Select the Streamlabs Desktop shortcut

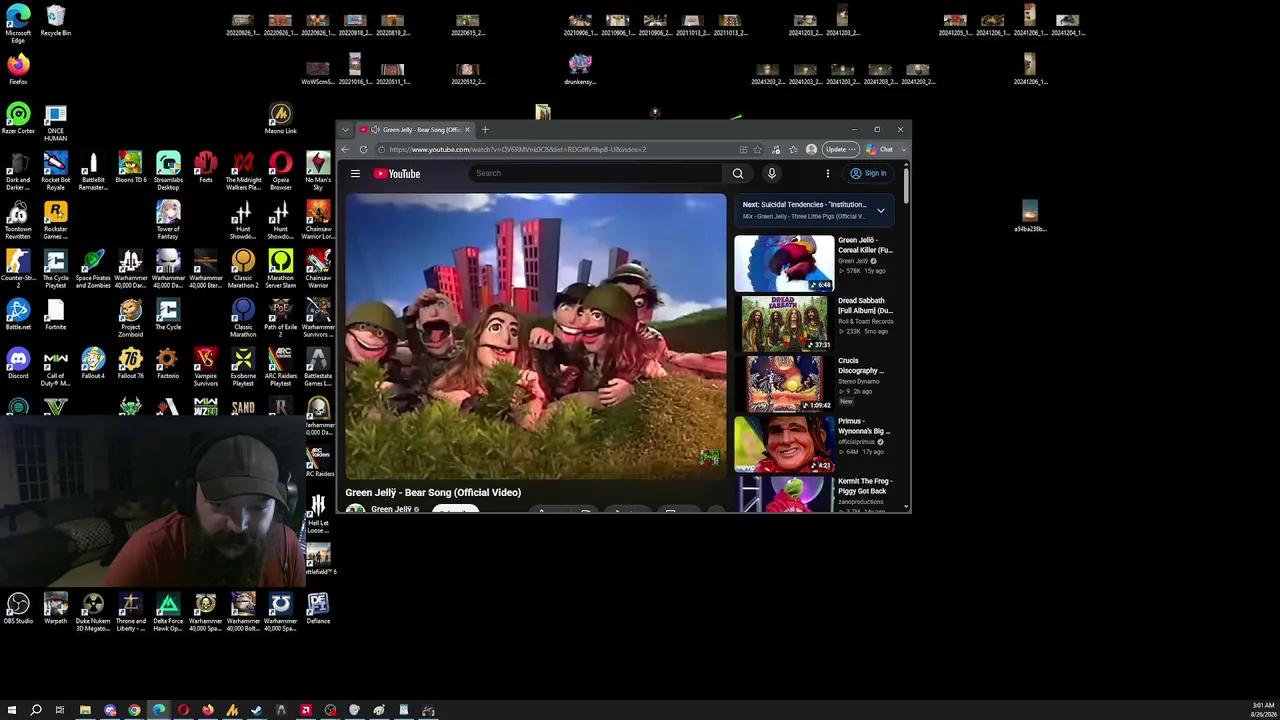(x=168, y=171)
